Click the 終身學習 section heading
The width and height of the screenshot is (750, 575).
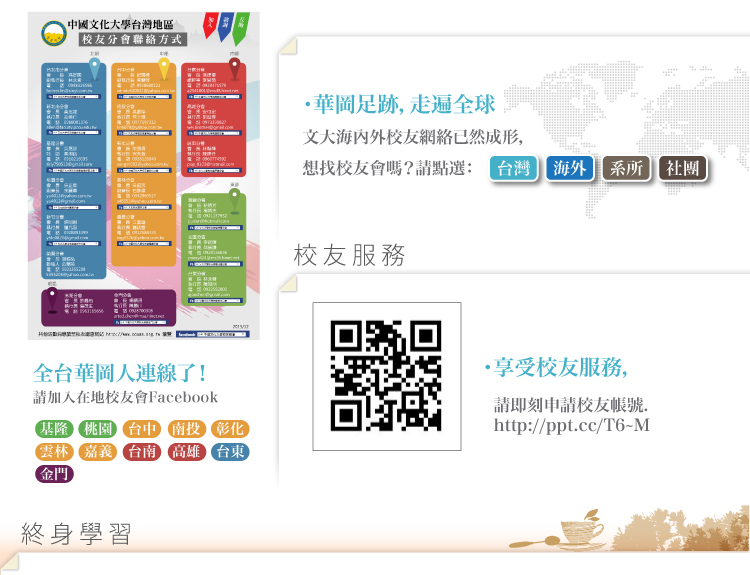pos(76,534)
